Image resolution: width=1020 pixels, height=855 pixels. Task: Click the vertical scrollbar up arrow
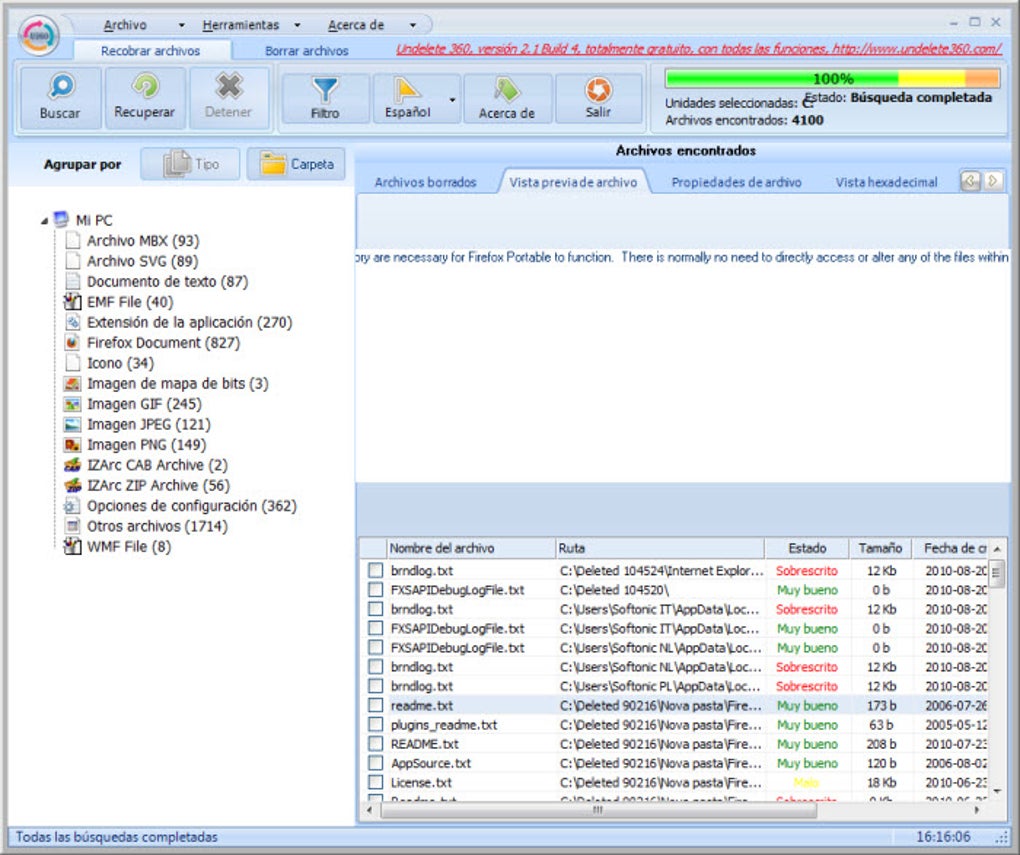997,550
